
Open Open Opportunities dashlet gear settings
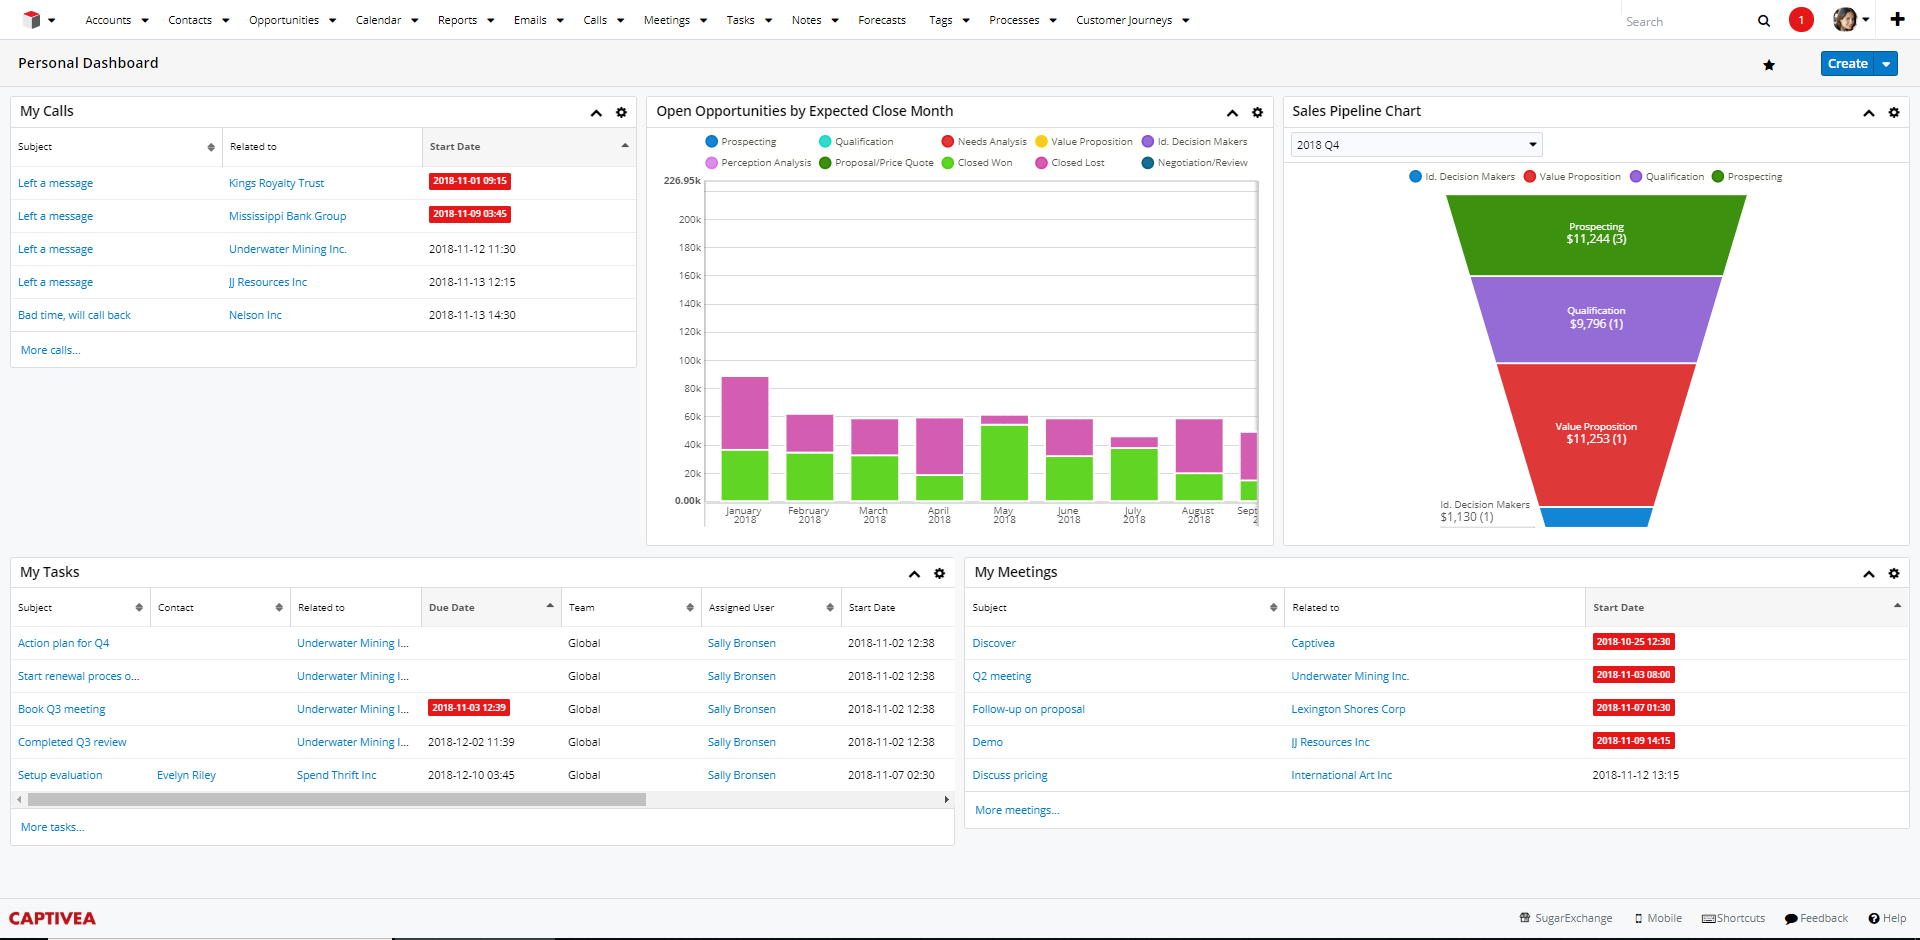coord(1258,113)
